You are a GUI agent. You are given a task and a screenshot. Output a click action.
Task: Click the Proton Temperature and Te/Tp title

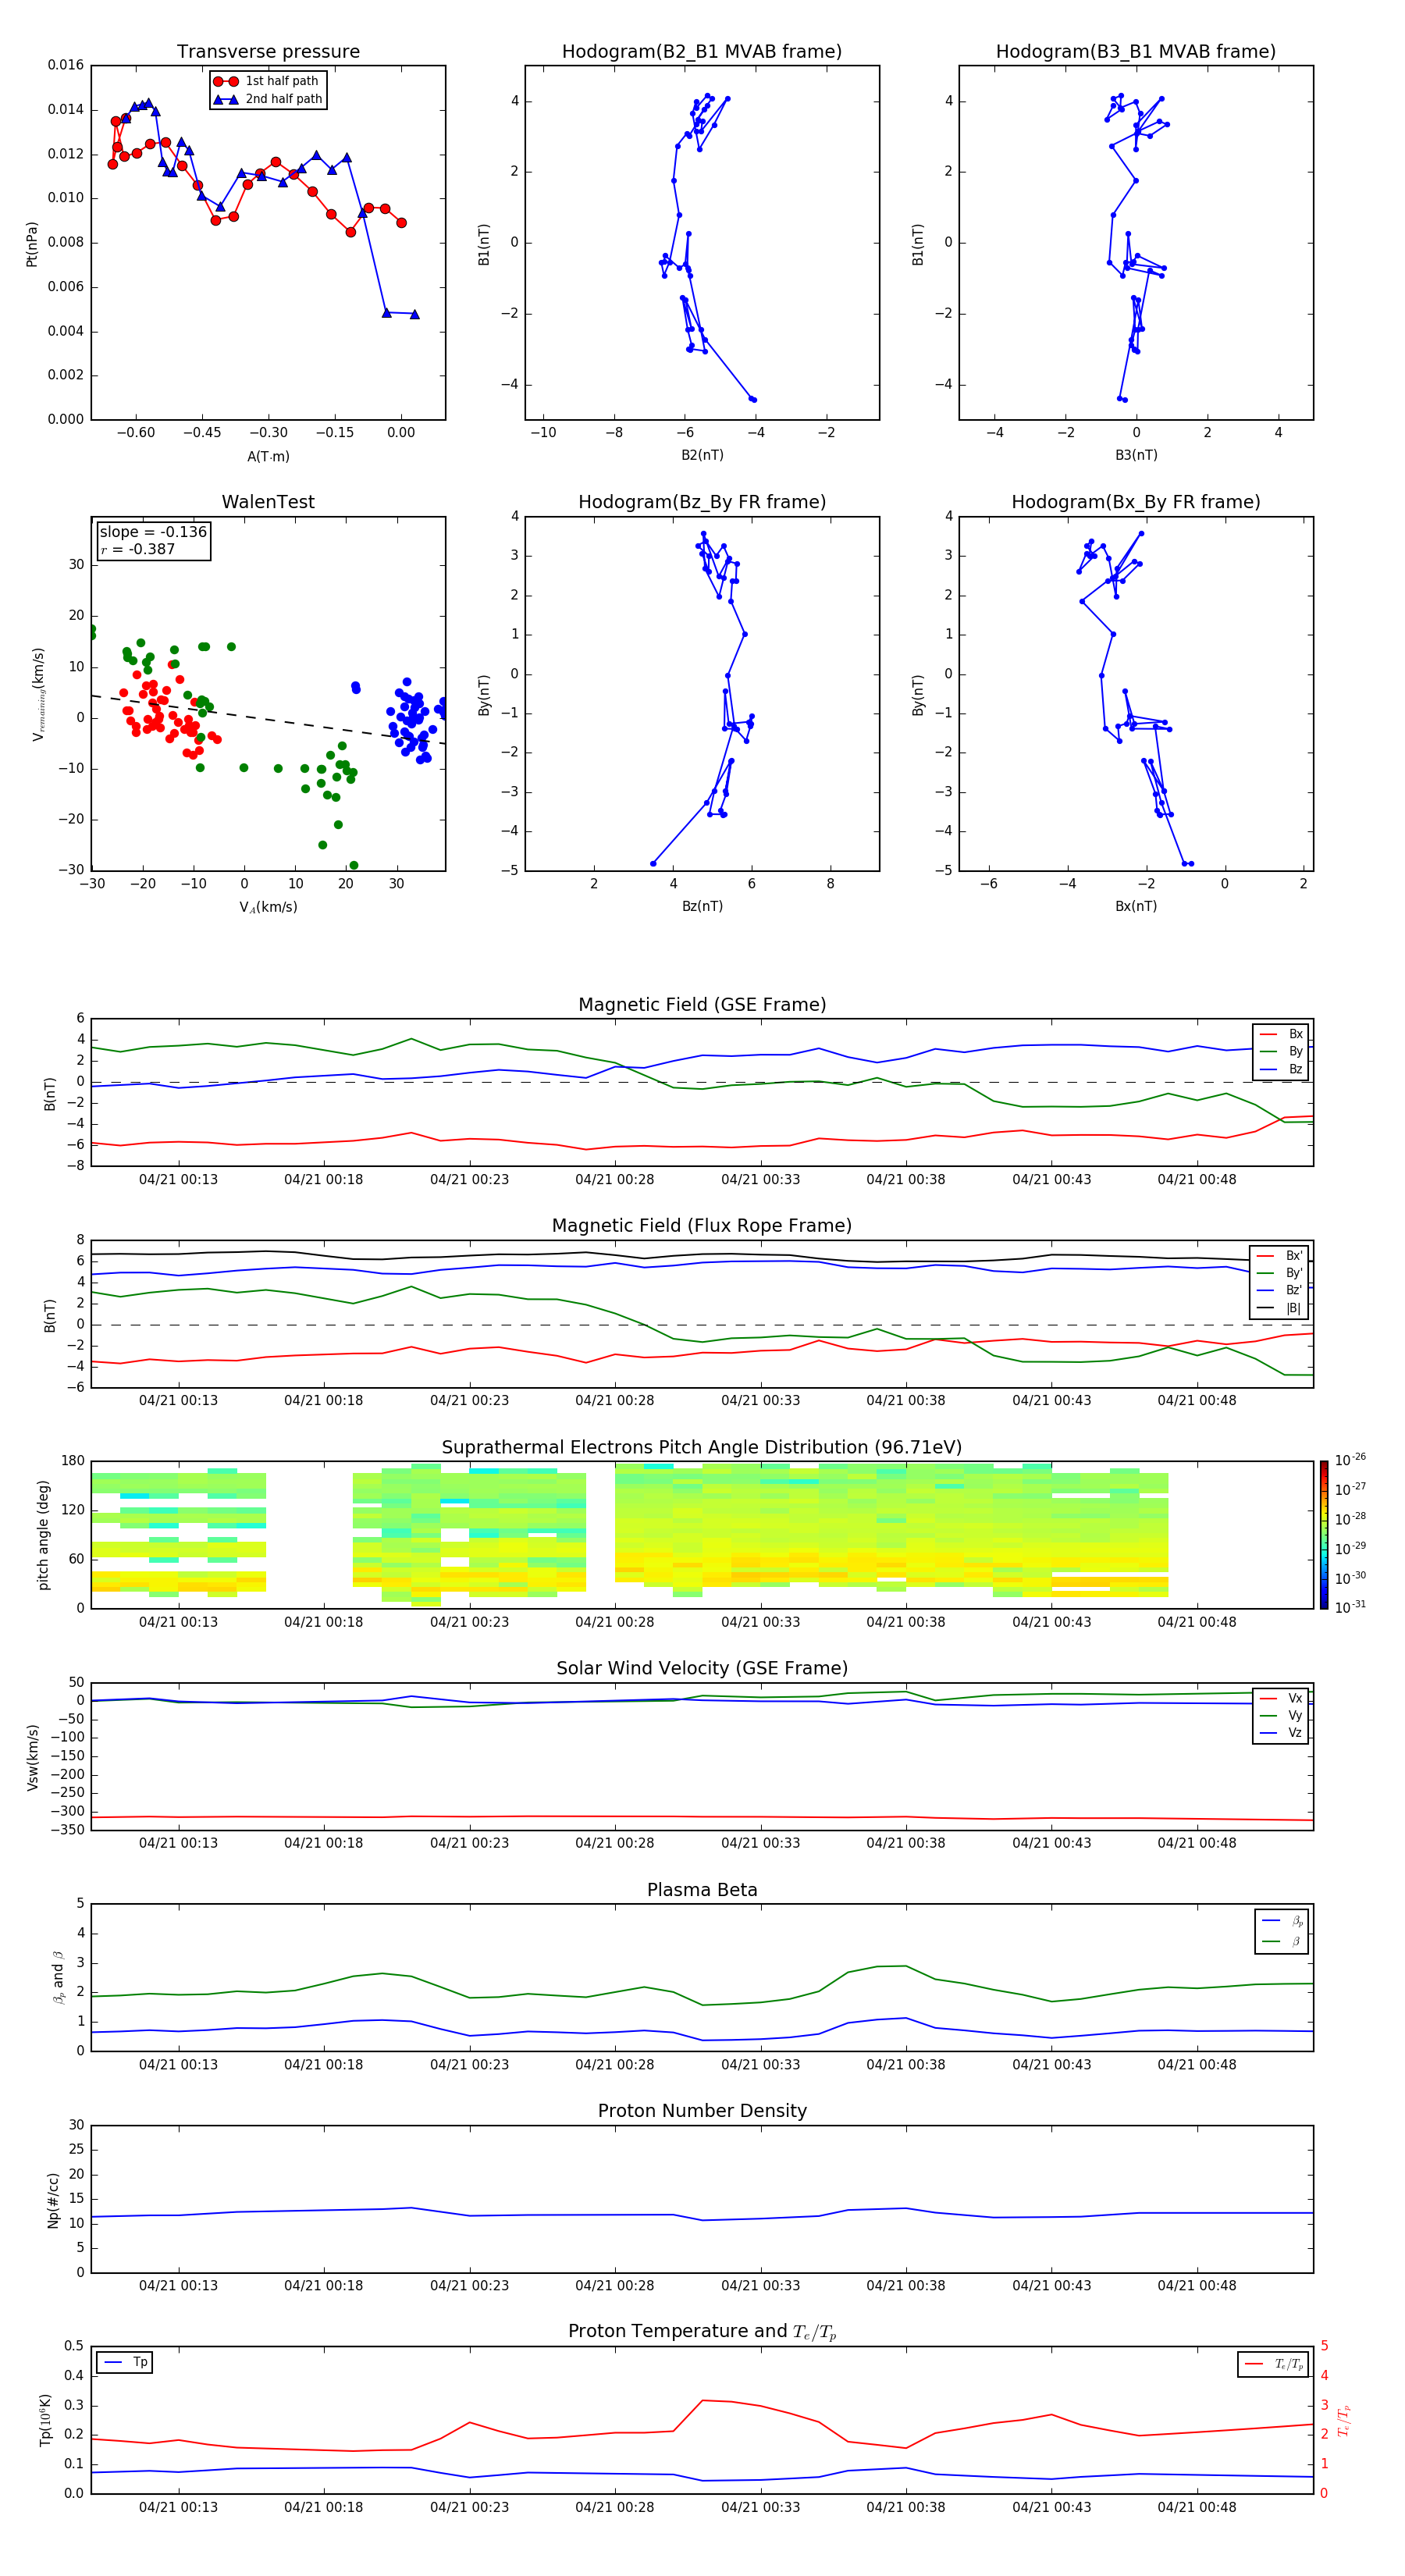[702, 2332]
